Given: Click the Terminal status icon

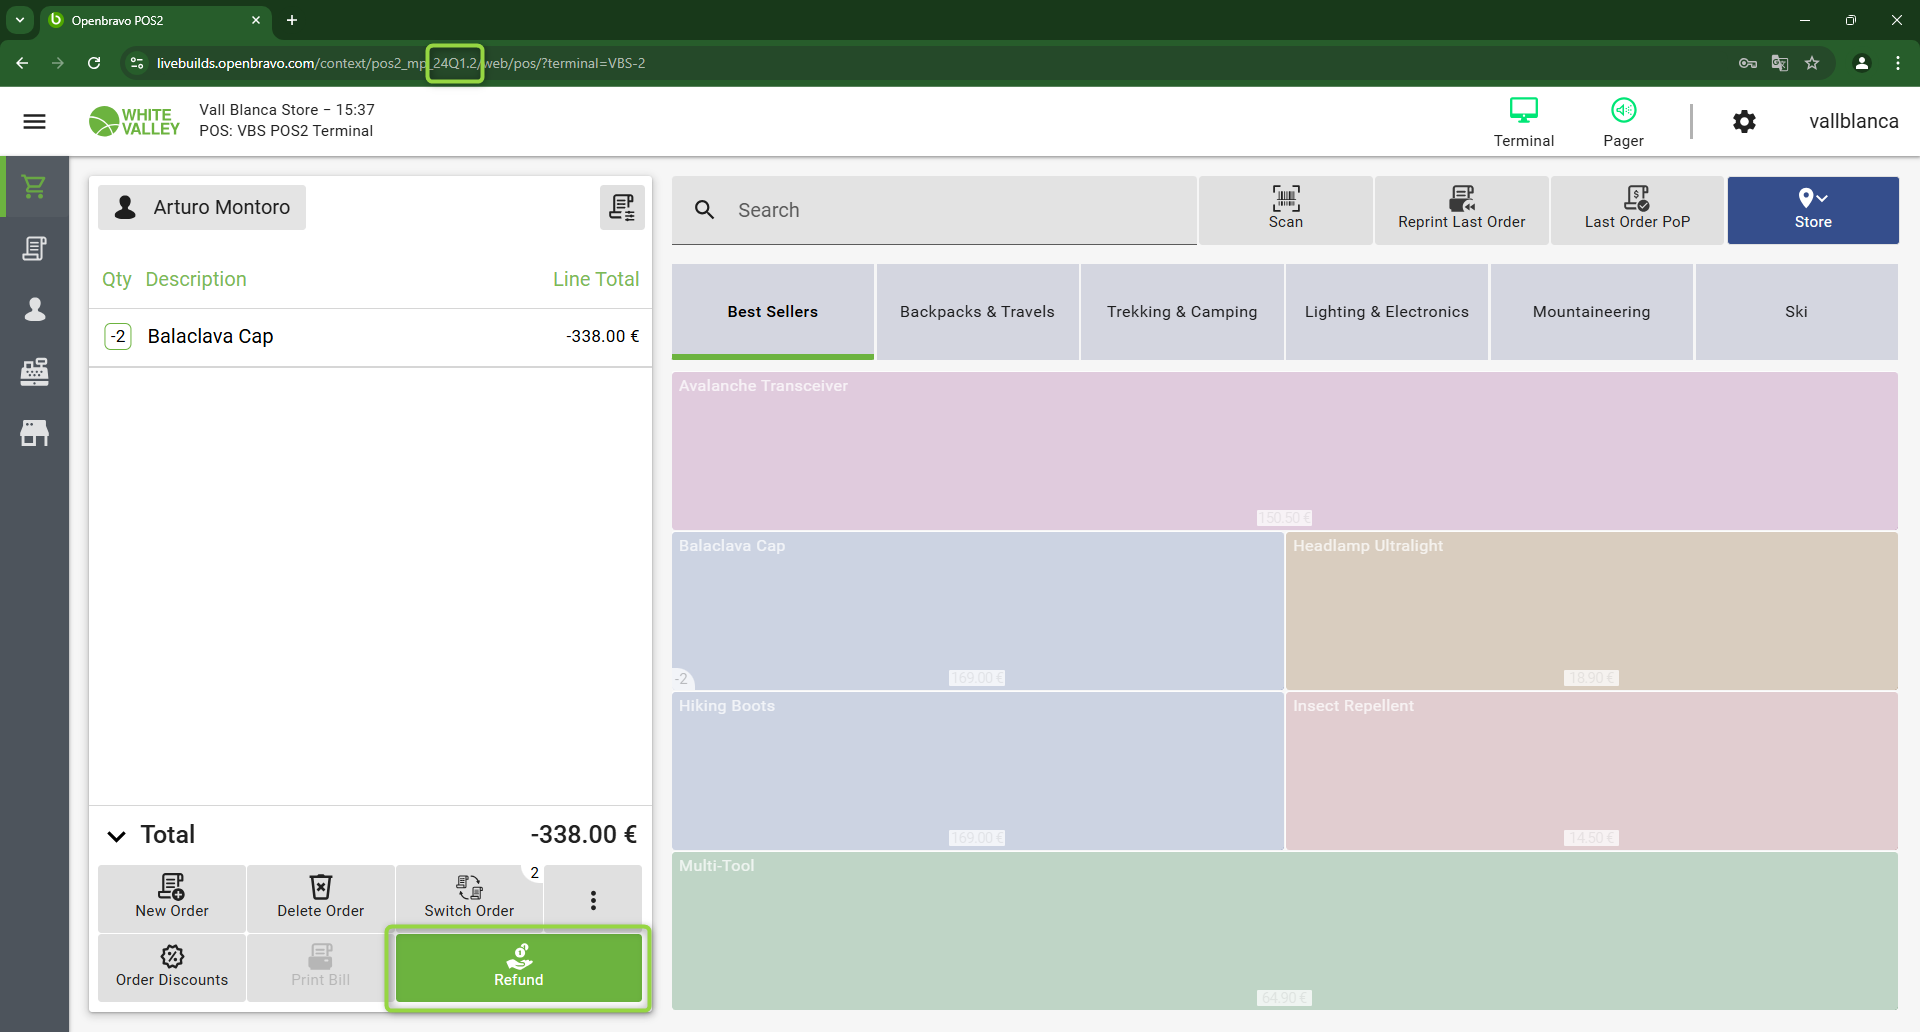Looking at the screenshot, I should point(1523,121).
